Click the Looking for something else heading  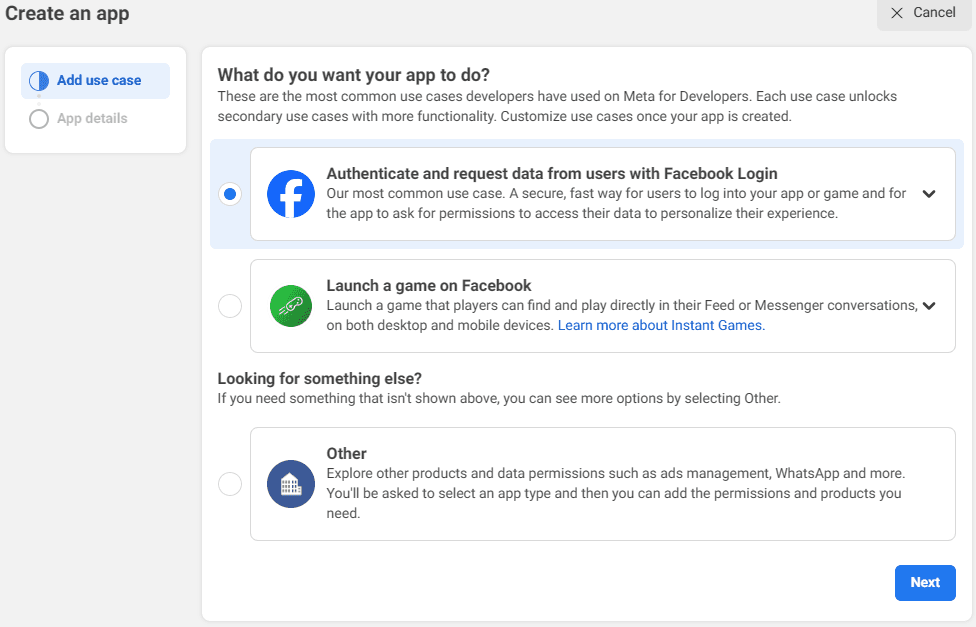coord(319,379)
